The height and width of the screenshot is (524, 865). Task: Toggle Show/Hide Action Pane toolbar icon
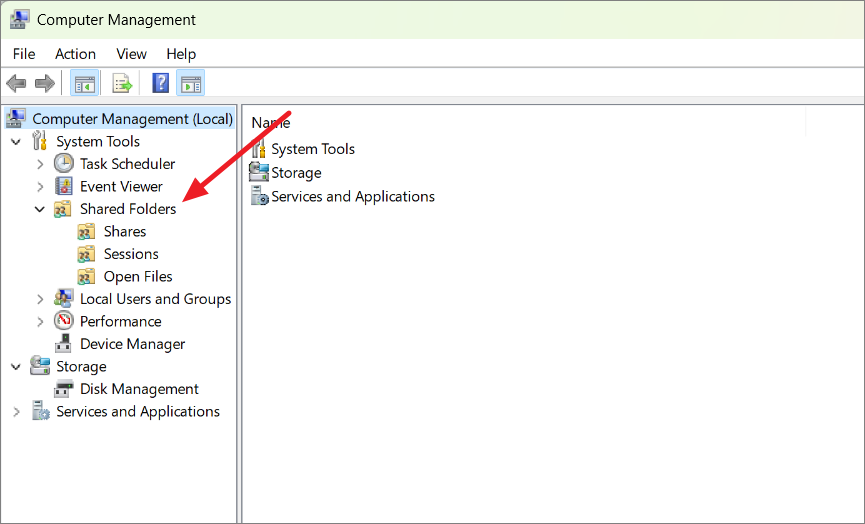[x=191, y=84]
